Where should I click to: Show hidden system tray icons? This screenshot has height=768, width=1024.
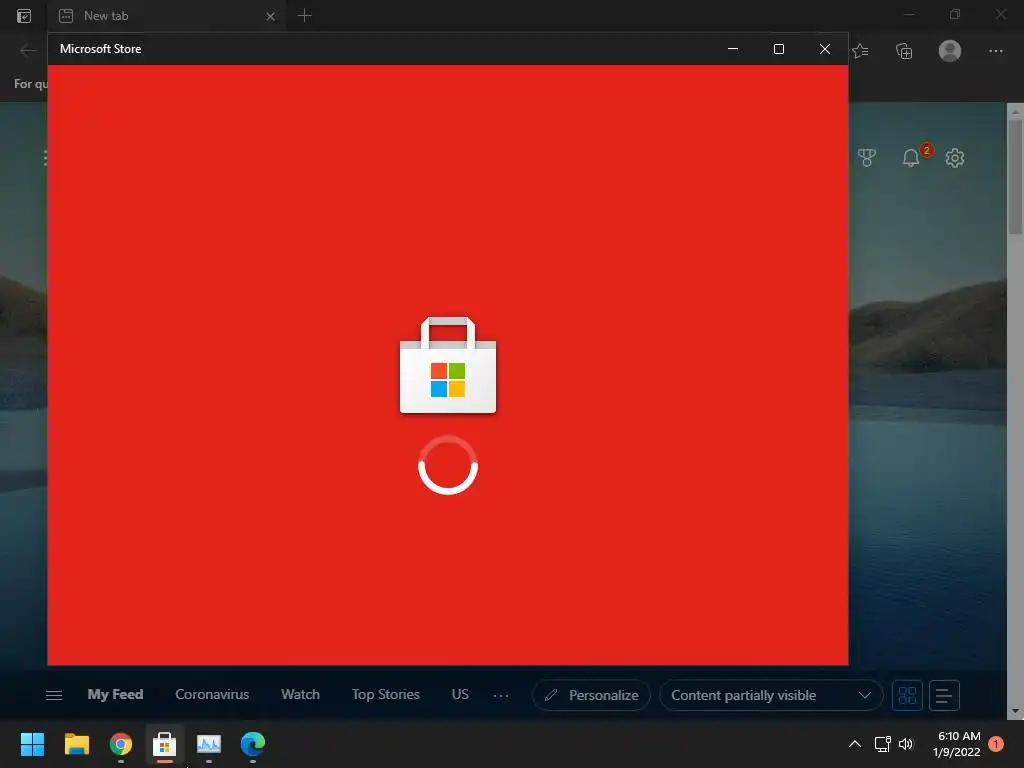pos(854,744)
